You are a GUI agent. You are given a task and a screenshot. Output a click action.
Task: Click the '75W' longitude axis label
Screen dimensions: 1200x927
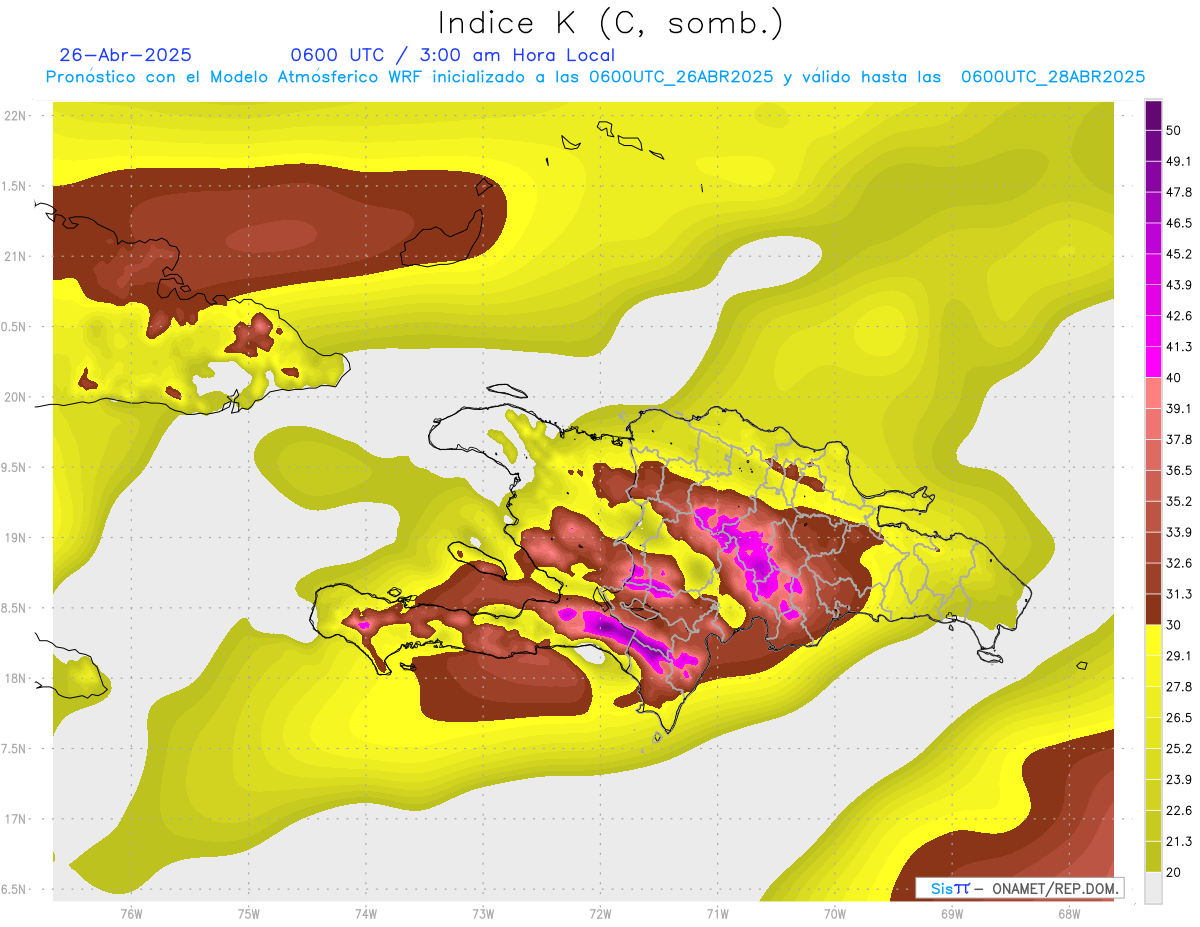pyautogui.click(x=248, y=913)
